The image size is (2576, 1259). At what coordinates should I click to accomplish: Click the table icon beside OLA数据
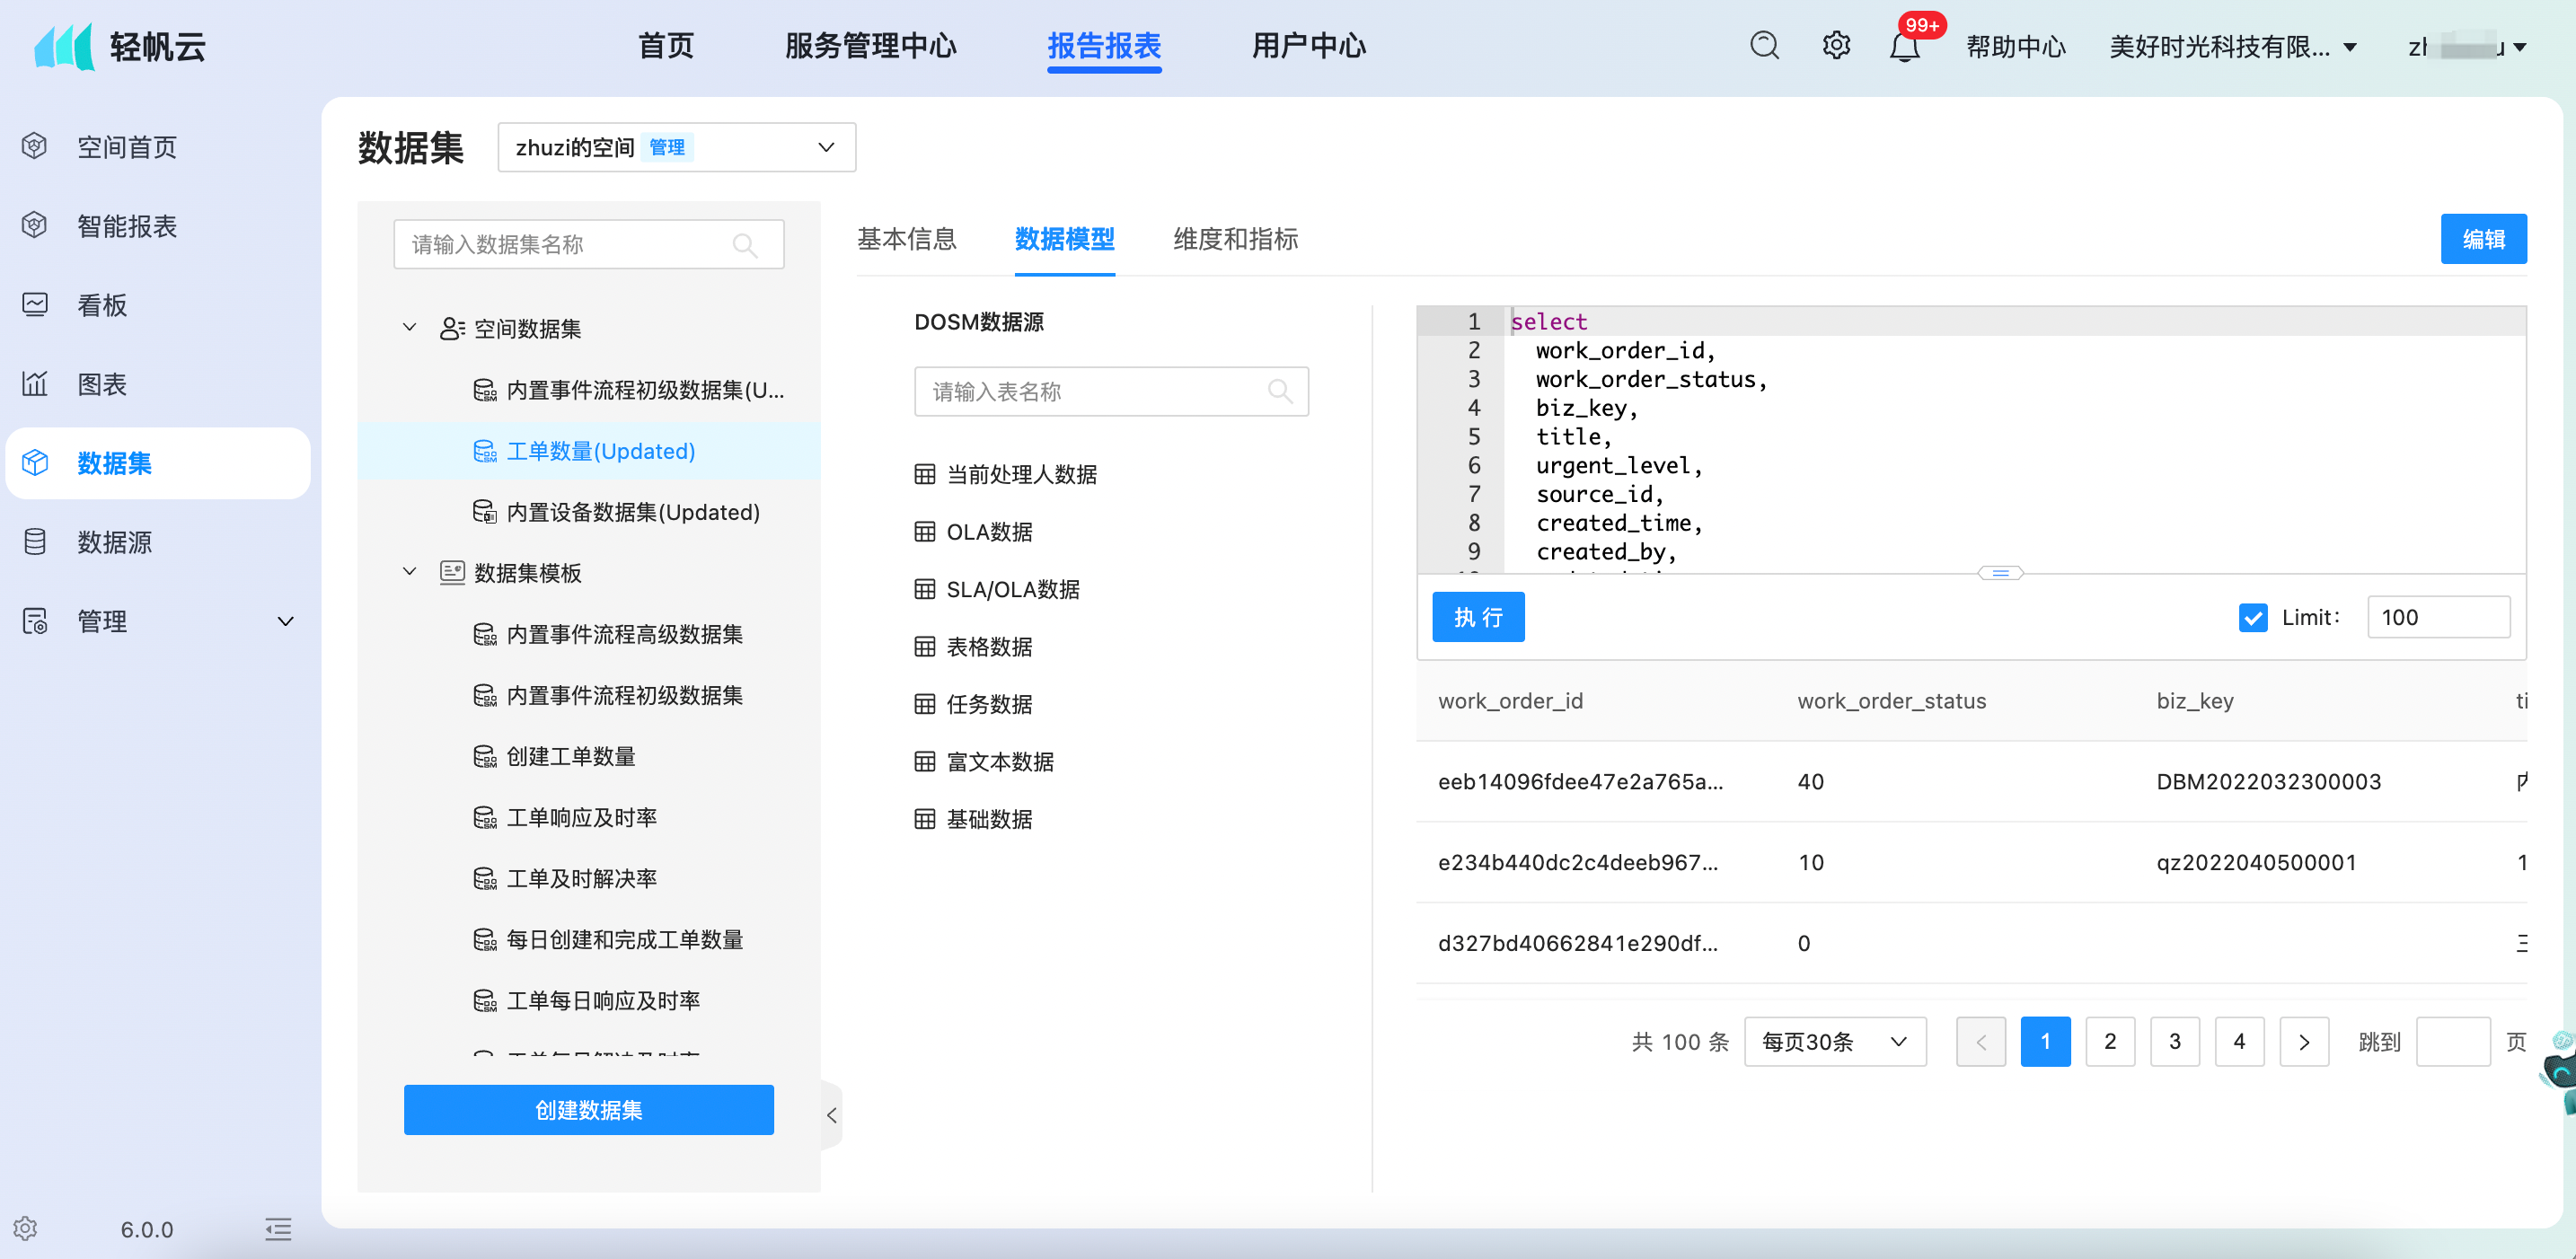924,532
